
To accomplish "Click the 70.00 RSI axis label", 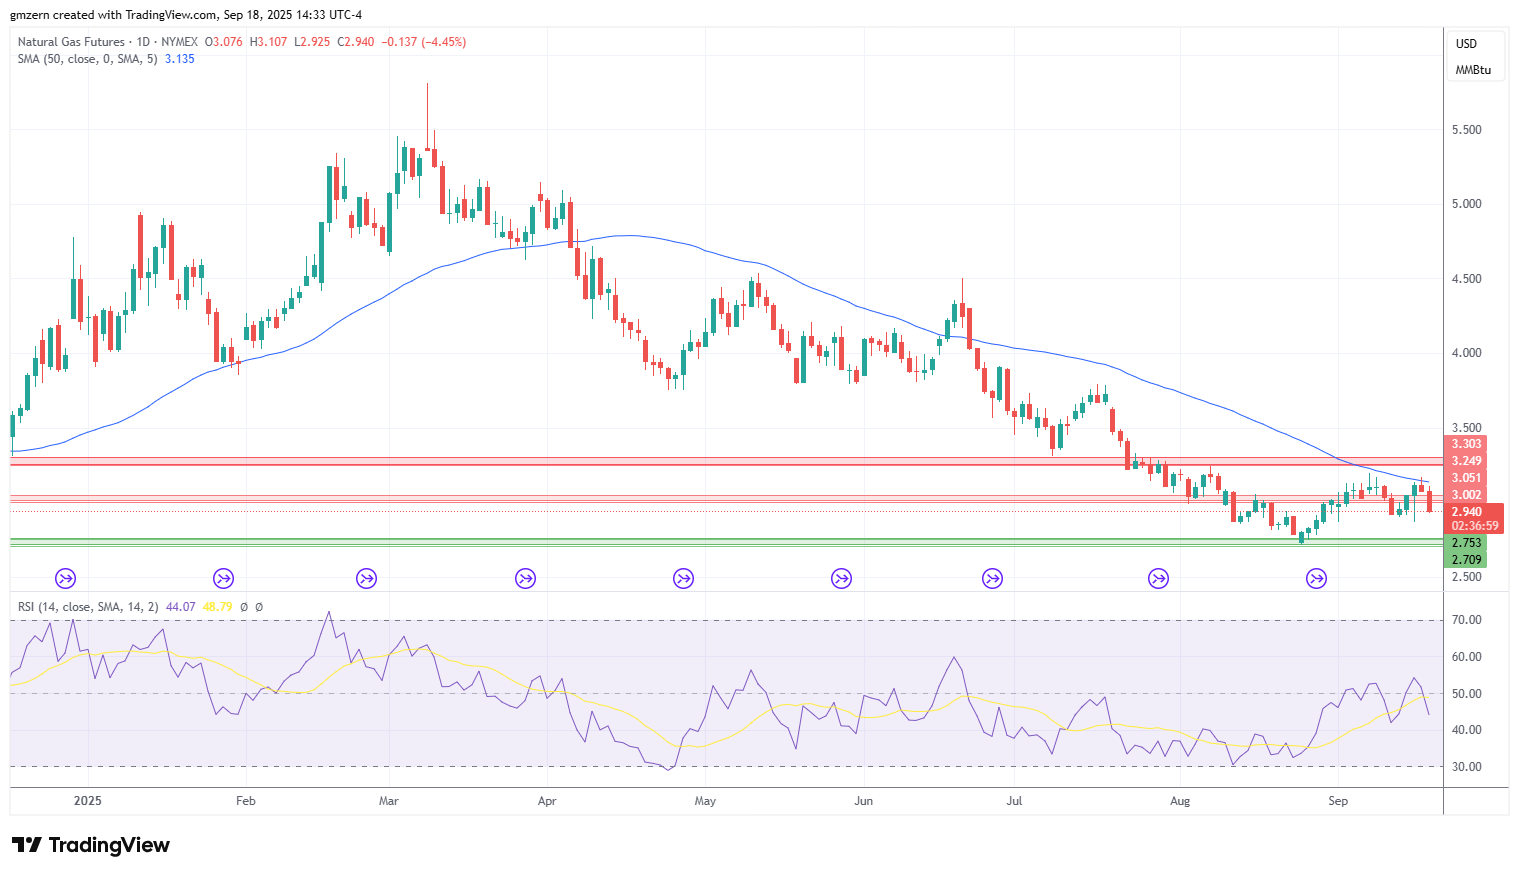I will (1467, 620).
